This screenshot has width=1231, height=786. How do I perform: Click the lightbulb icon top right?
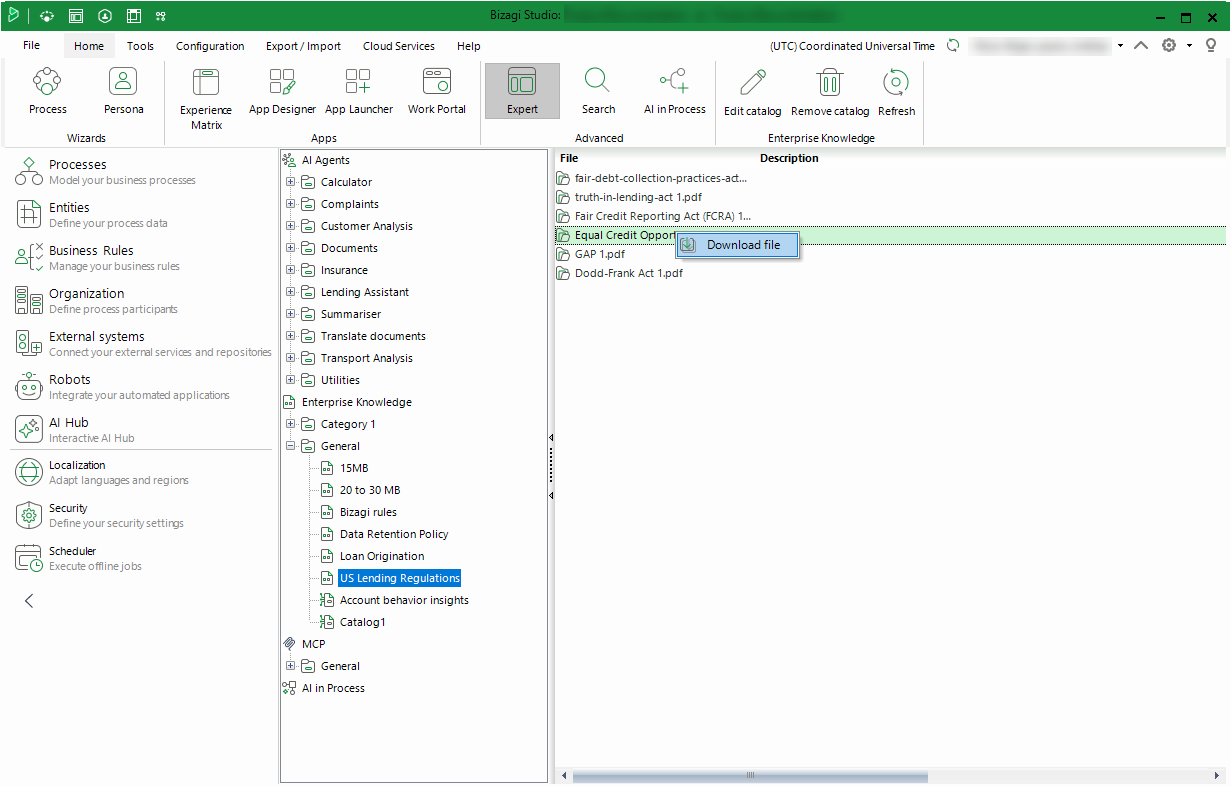pos(1211,46)
